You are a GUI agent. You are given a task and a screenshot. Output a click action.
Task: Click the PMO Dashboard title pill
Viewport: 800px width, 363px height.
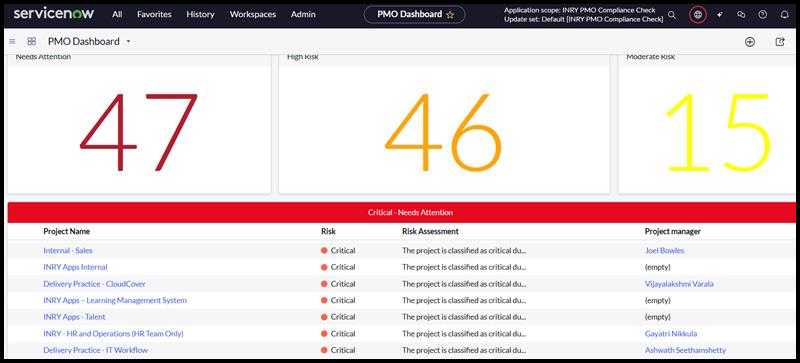coord(414,14)
